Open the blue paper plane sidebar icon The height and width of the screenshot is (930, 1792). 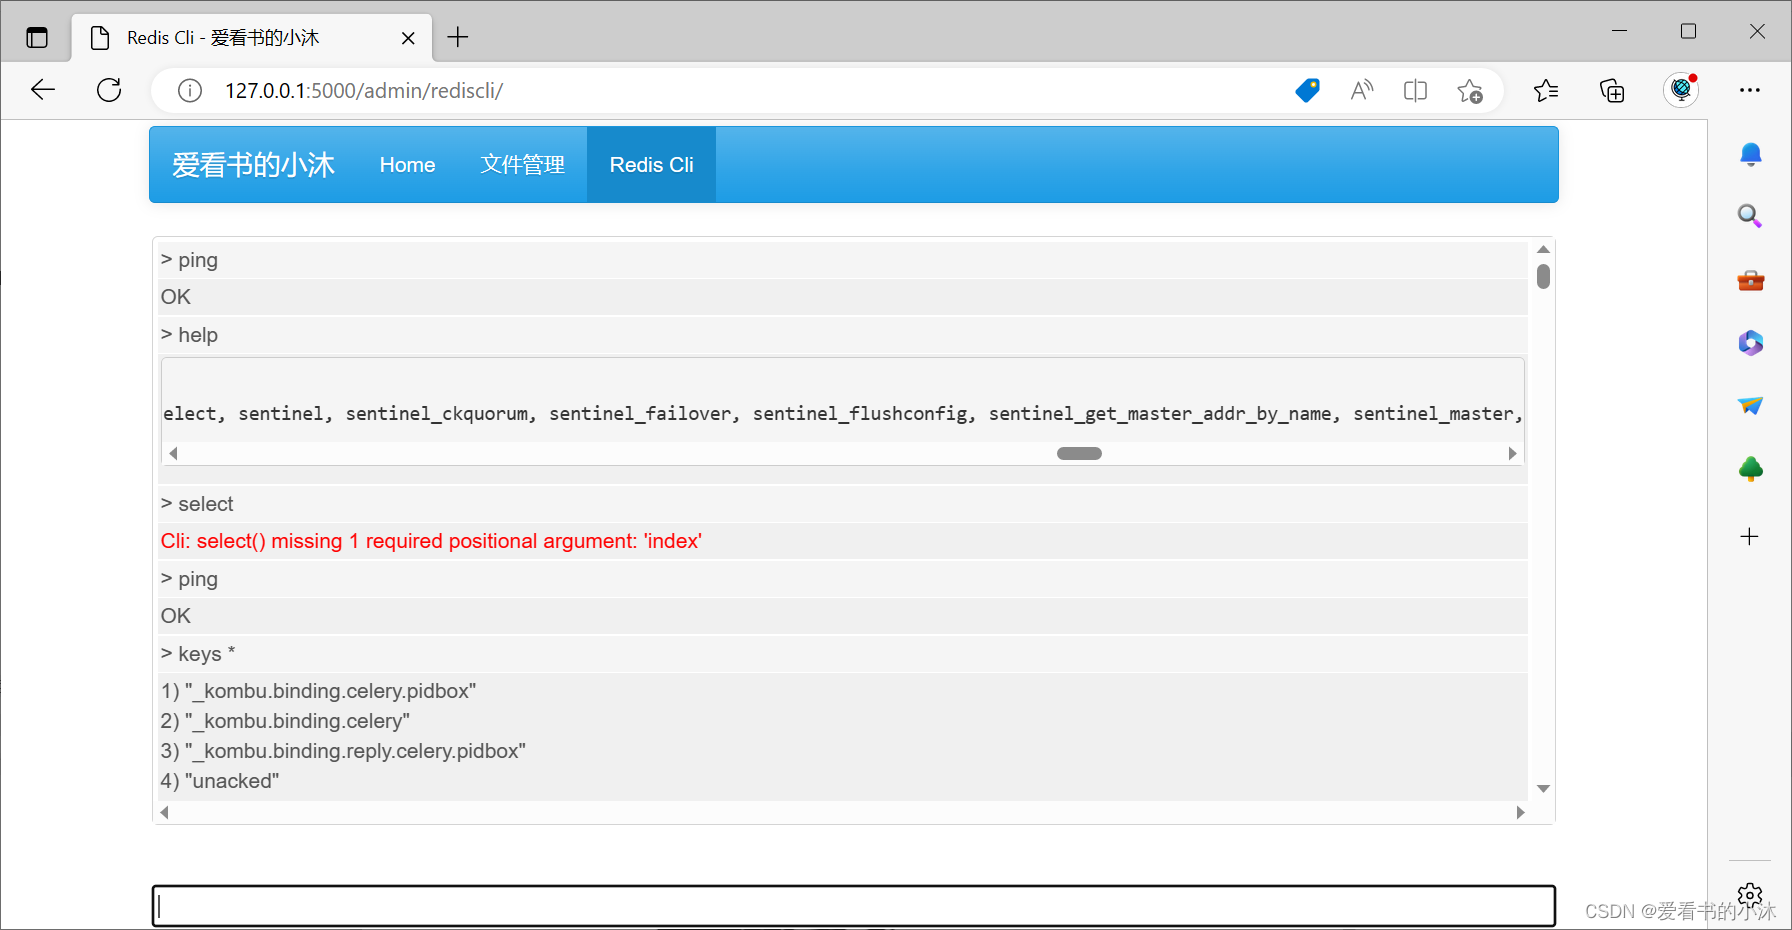pyautogui.click(x=1750, y=405)
